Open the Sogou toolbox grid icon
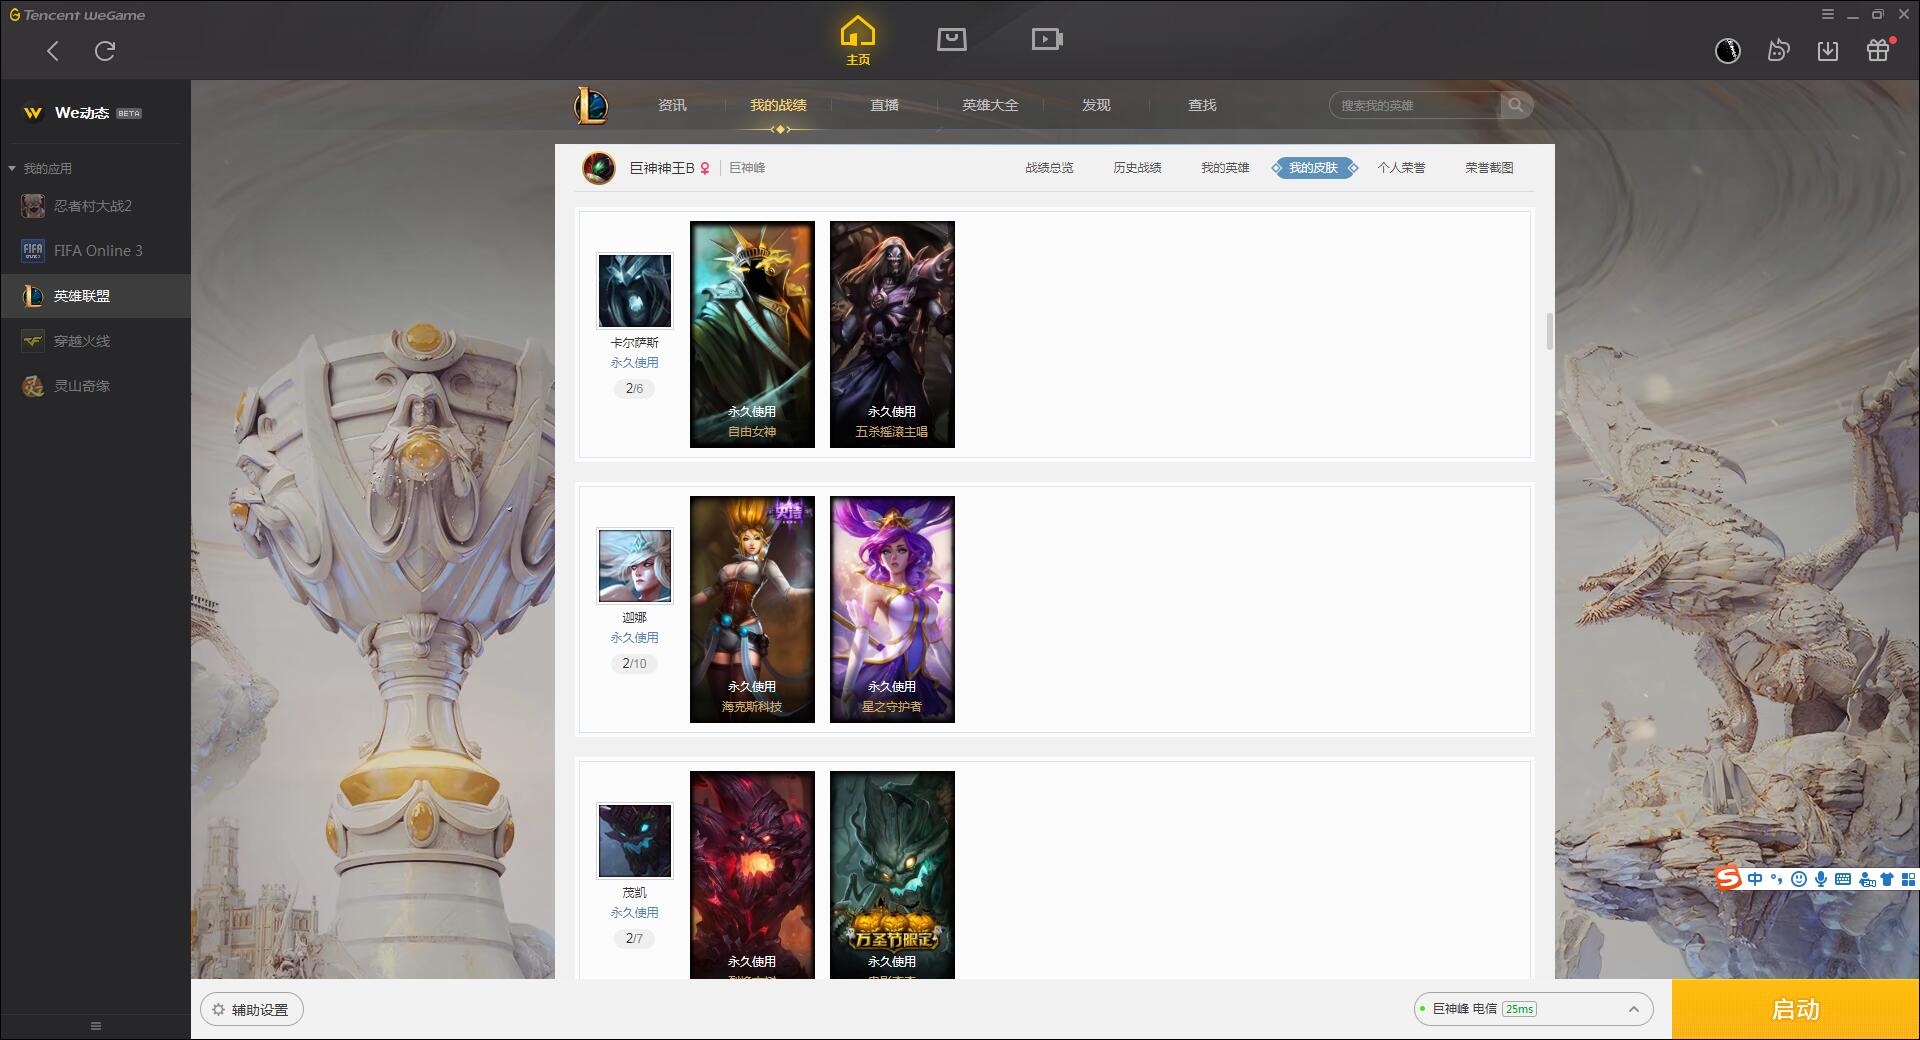This screenshot has width=1920, height=1040. [x=1908, y=879]
